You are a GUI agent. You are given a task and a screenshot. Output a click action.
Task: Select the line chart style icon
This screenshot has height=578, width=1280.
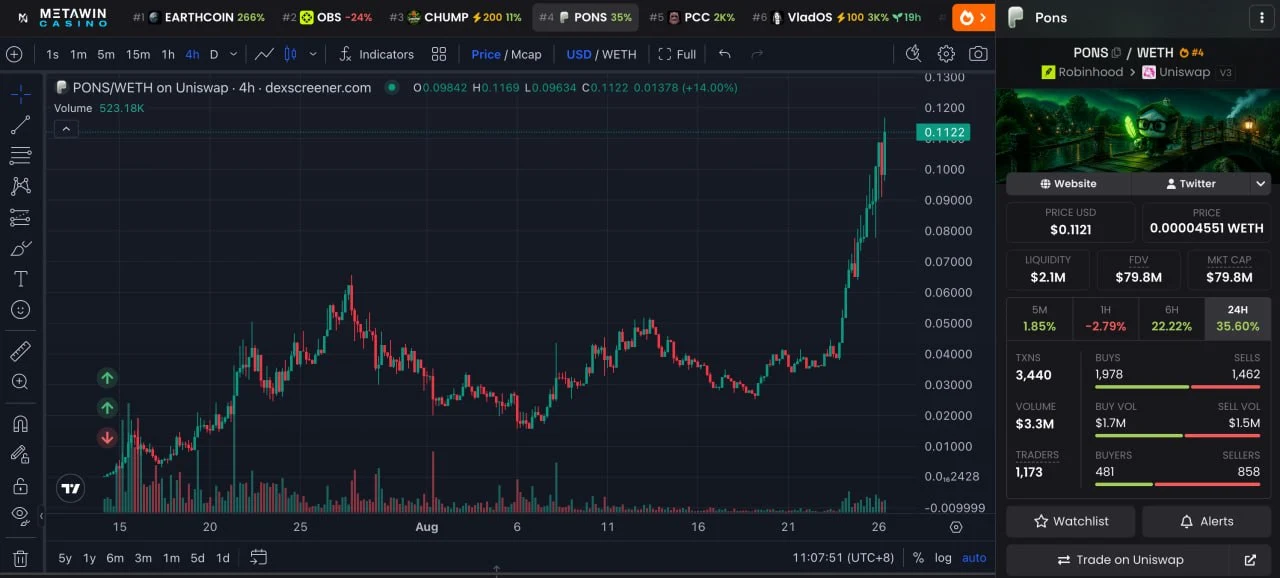click(264, 54)
